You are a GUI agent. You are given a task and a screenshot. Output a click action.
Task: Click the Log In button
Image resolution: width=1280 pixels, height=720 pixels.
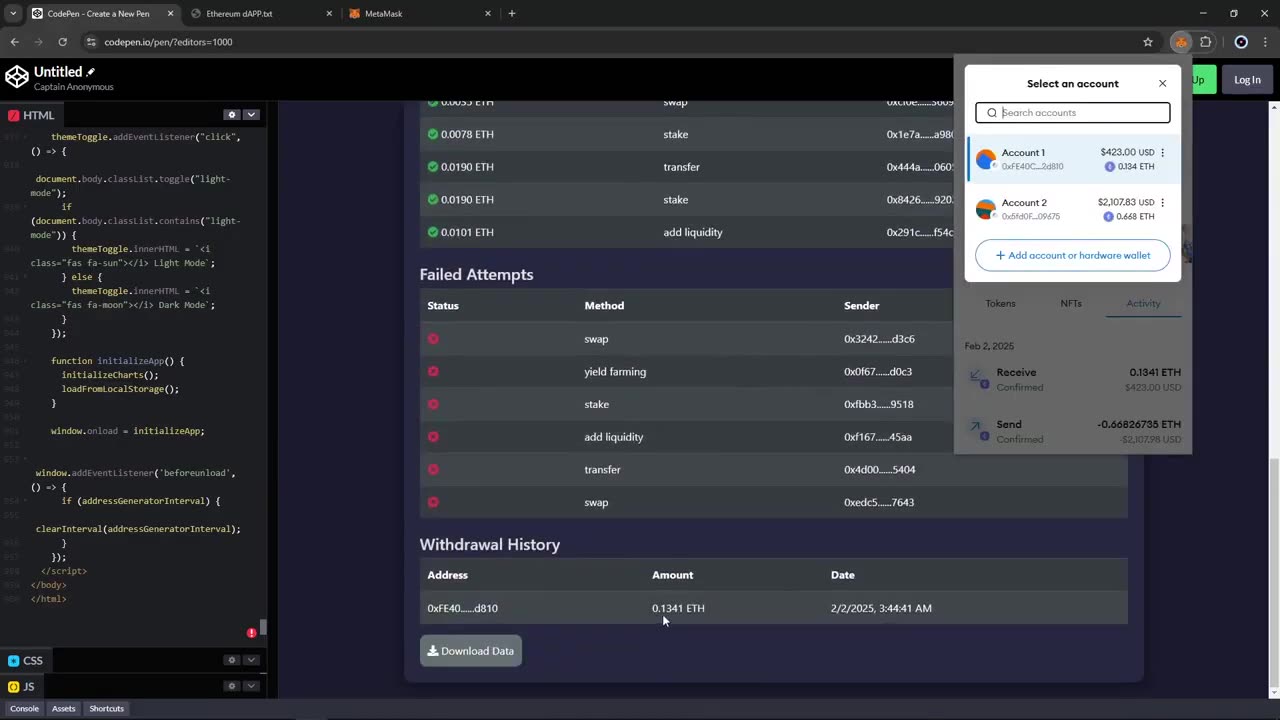(1247, 80)
